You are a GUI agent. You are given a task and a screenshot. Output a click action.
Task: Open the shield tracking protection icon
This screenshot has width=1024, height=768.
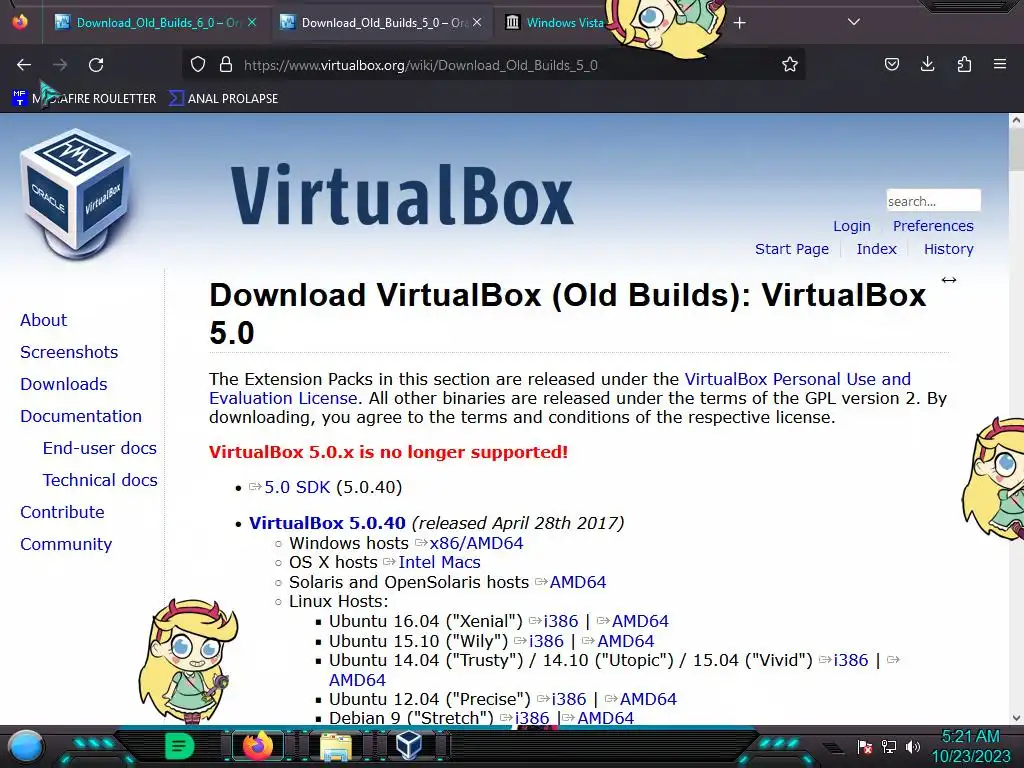(x=198, y=65)
